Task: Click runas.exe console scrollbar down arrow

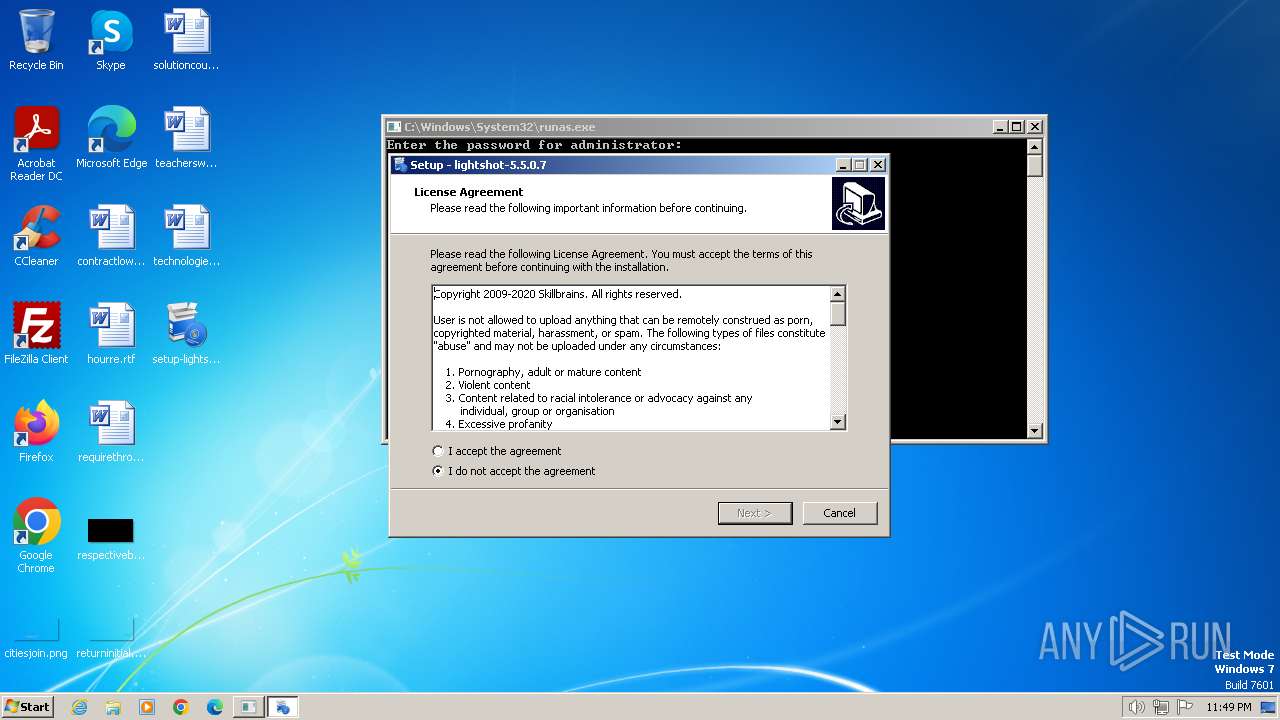Action: pos(1035,431)
